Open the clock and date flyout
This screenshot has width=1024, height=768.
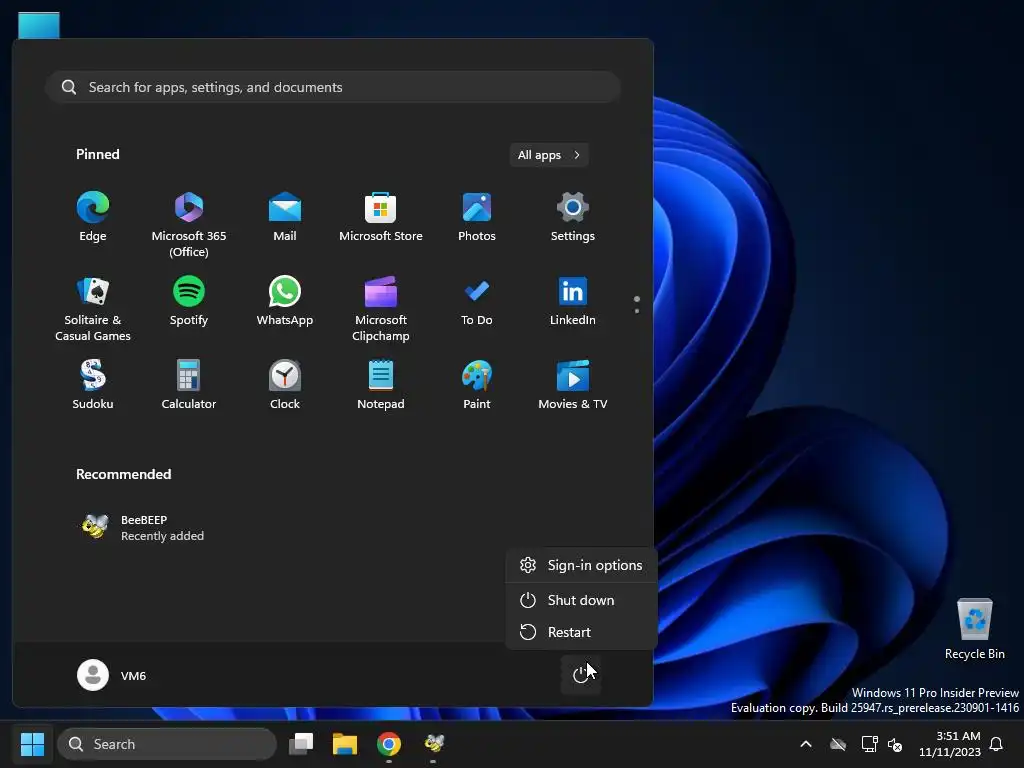(950, 744)
